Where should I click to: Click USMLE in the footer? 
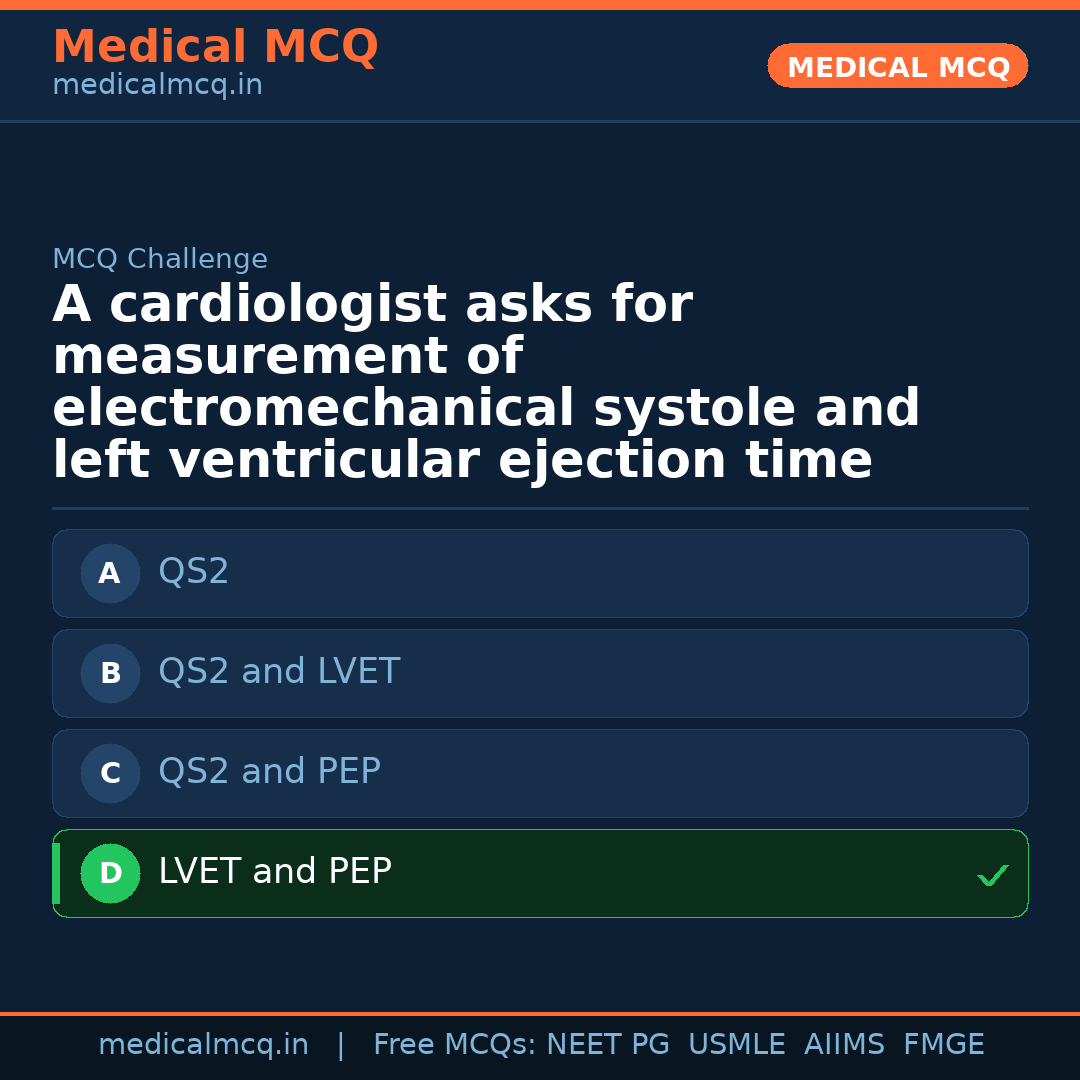[x=736, y=1045]
